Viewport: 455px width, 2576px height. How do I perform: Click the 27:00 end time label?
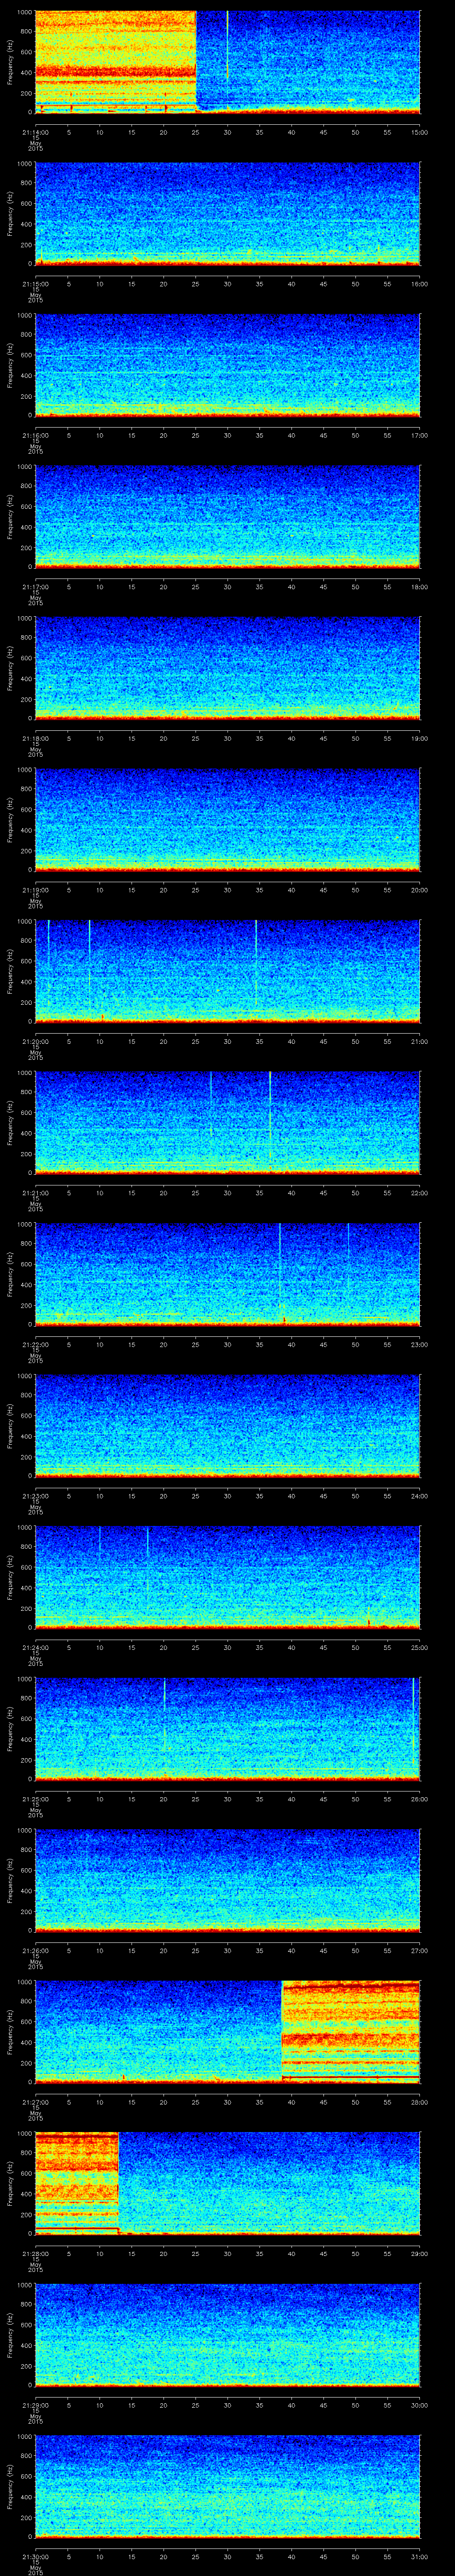(x=420, y=1950)
